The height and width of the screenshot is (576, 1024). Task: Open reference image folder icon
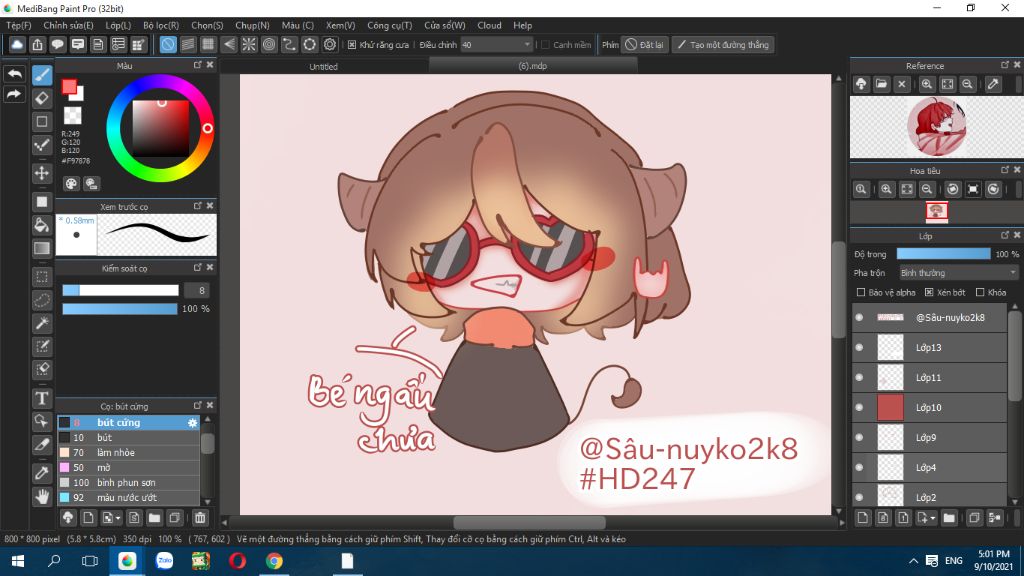[x=882, y=84]
